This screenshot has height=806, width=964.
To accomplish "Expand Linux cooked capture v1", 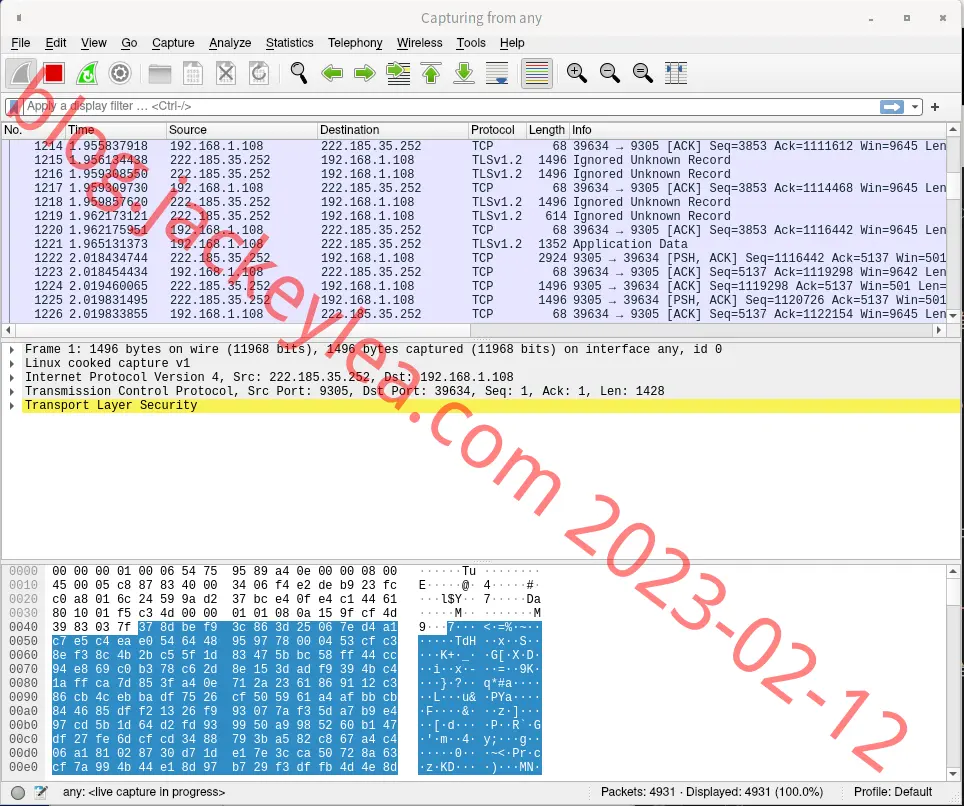I will point(12,363).
